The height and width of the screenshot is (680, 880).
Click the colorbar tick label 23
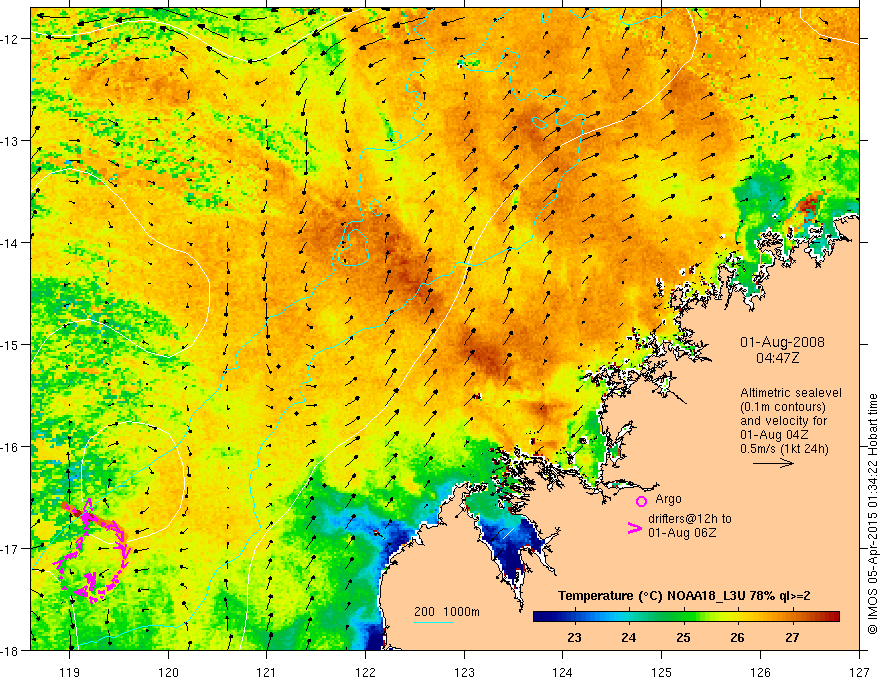point(574,637)
